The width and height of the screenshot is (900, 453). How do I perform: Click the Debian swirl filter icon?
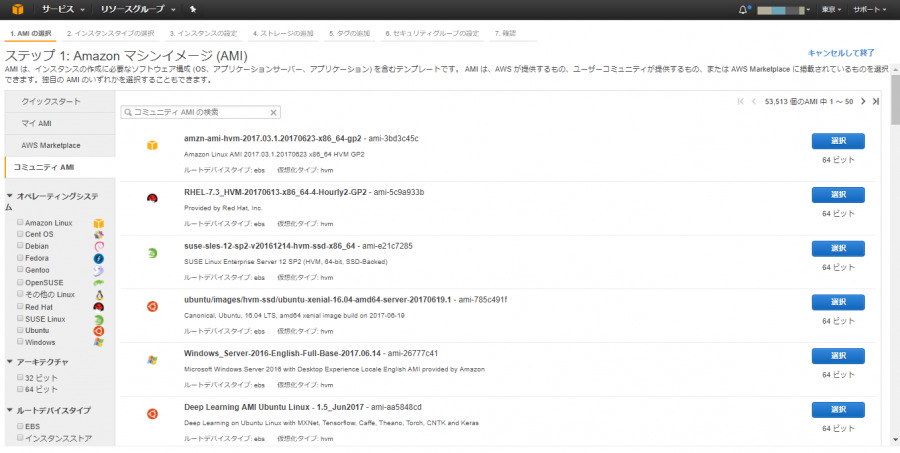(99, 246)
